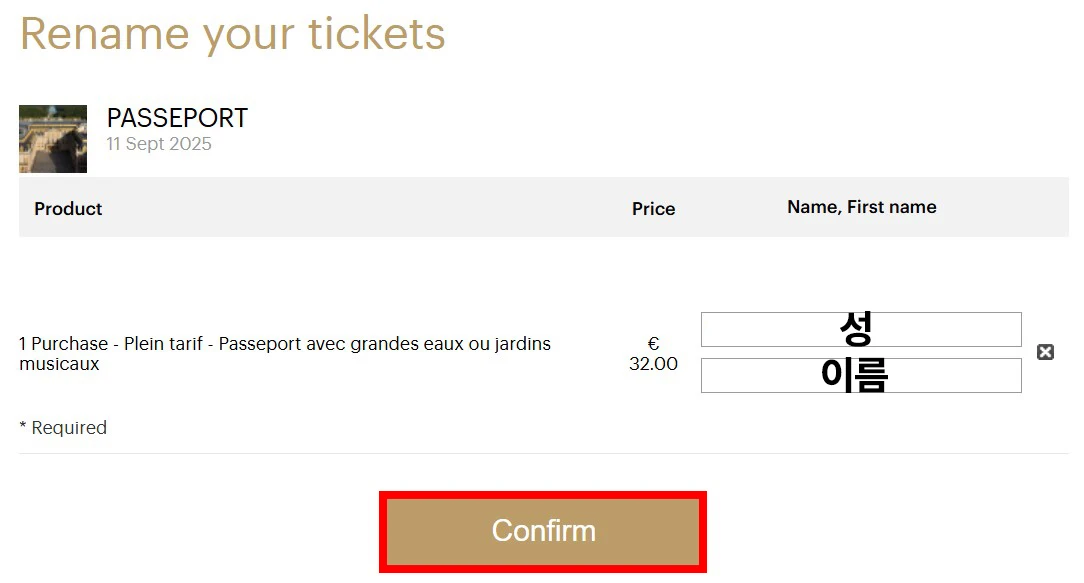Click the Name, First name column header
1084x583 pixels.
point(861,207)
